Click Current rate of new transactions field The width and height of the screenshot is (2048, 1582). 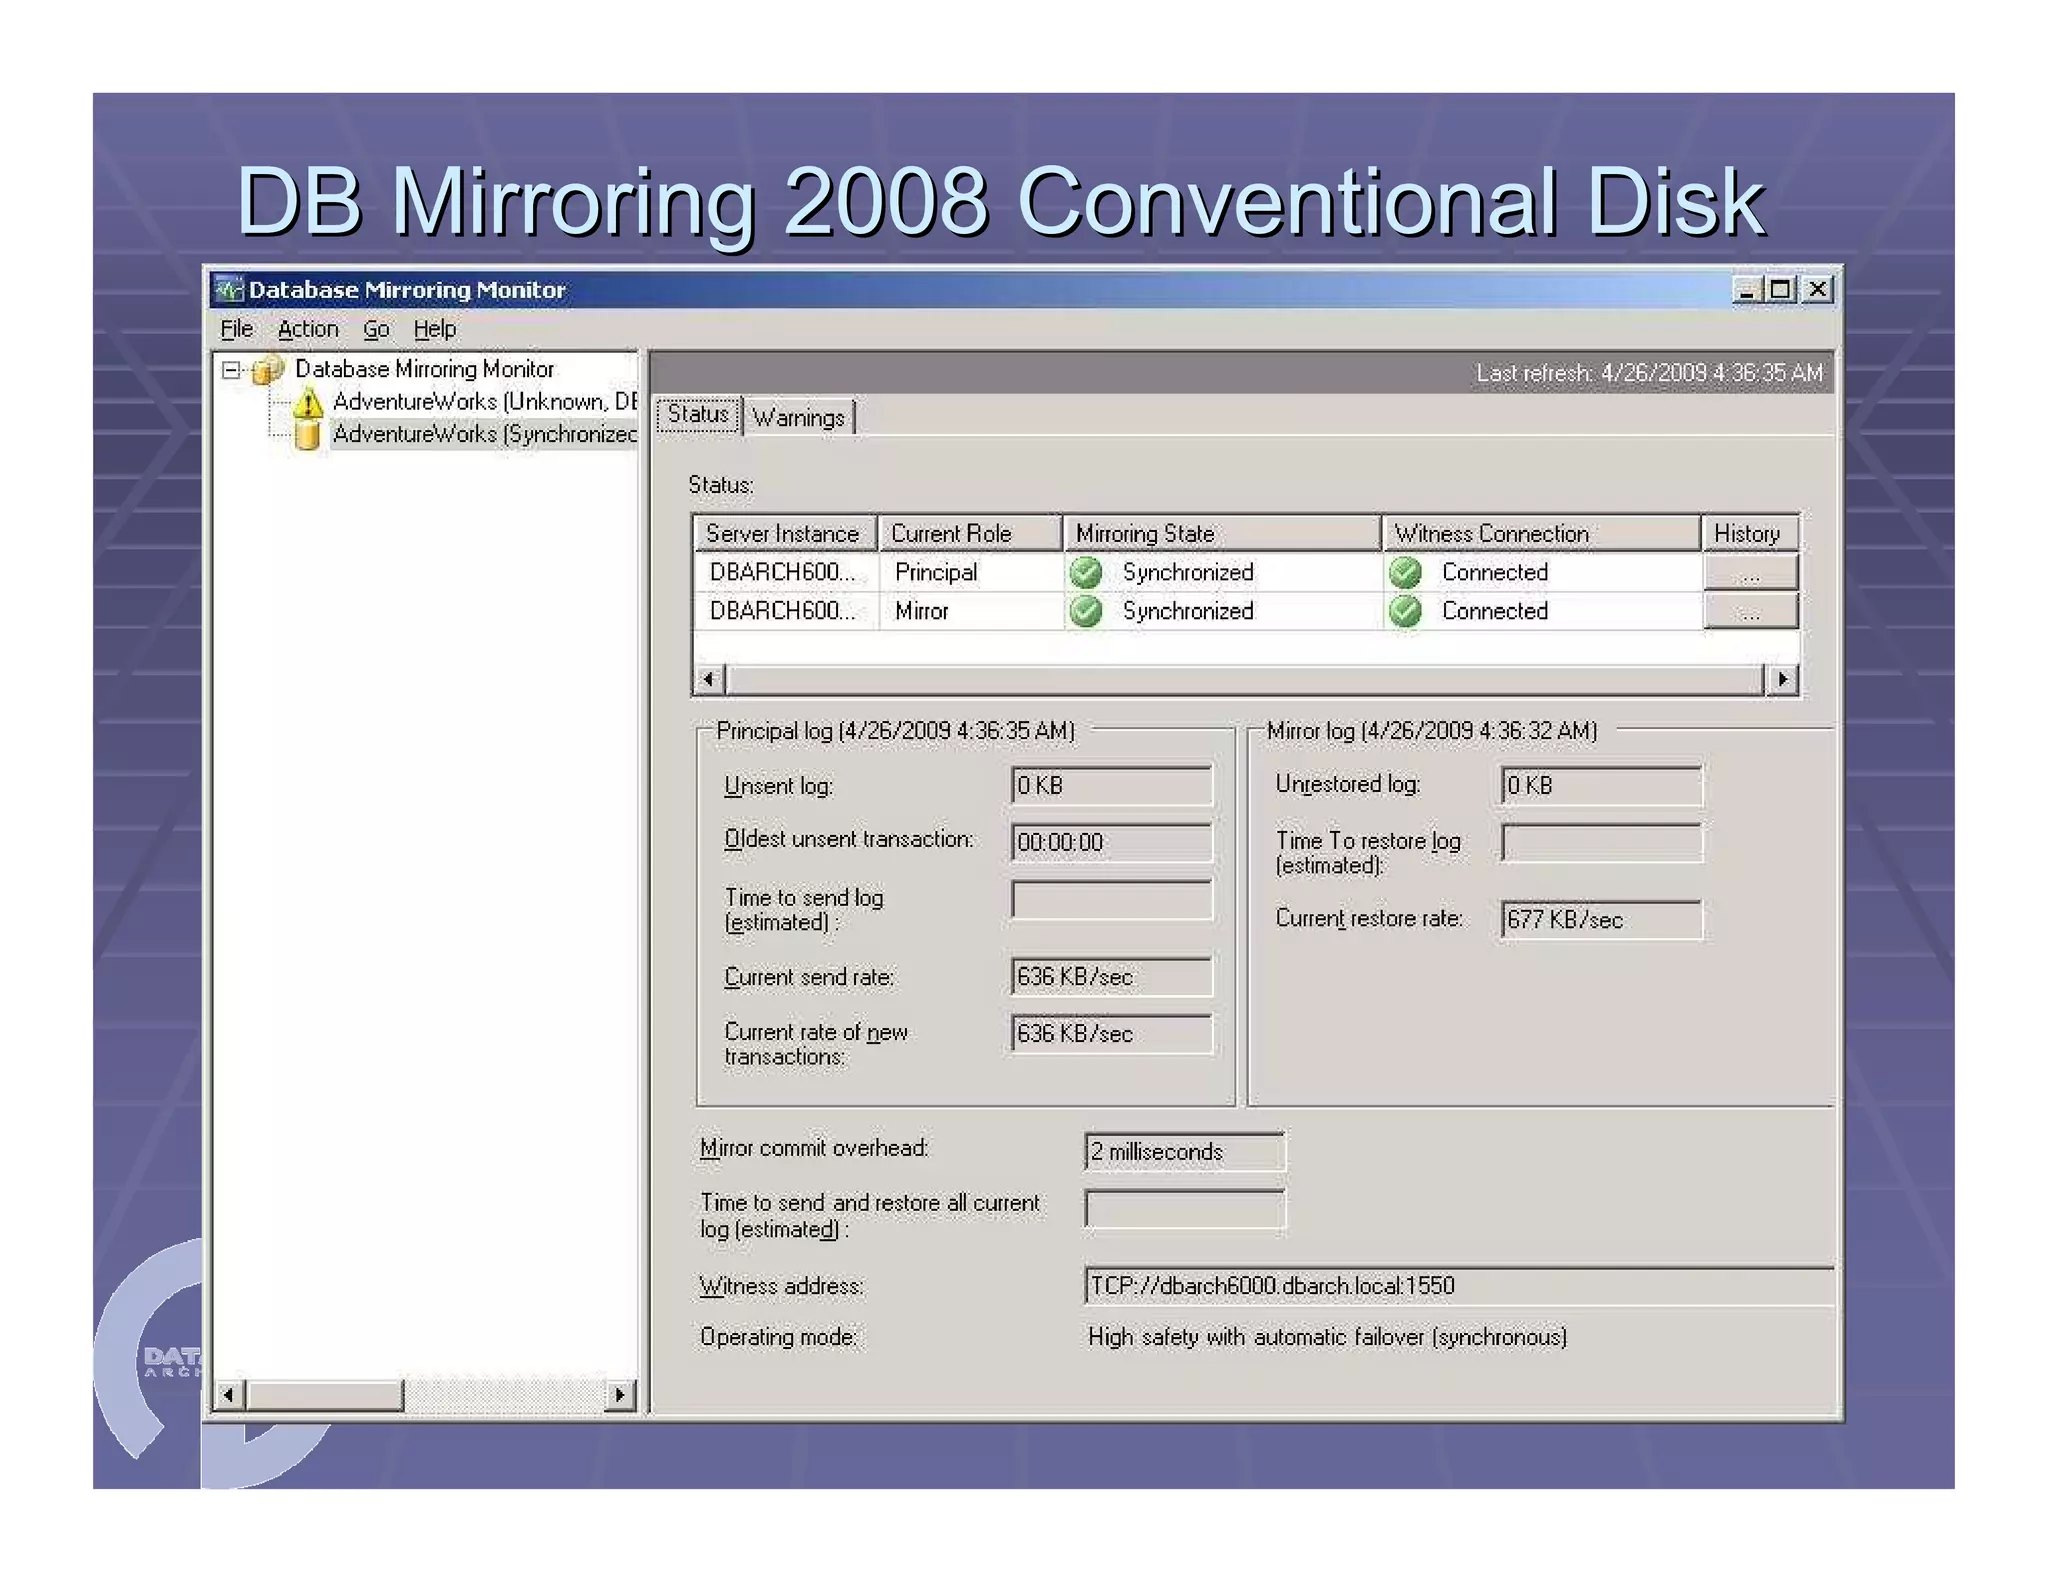pos(1112,1034)
